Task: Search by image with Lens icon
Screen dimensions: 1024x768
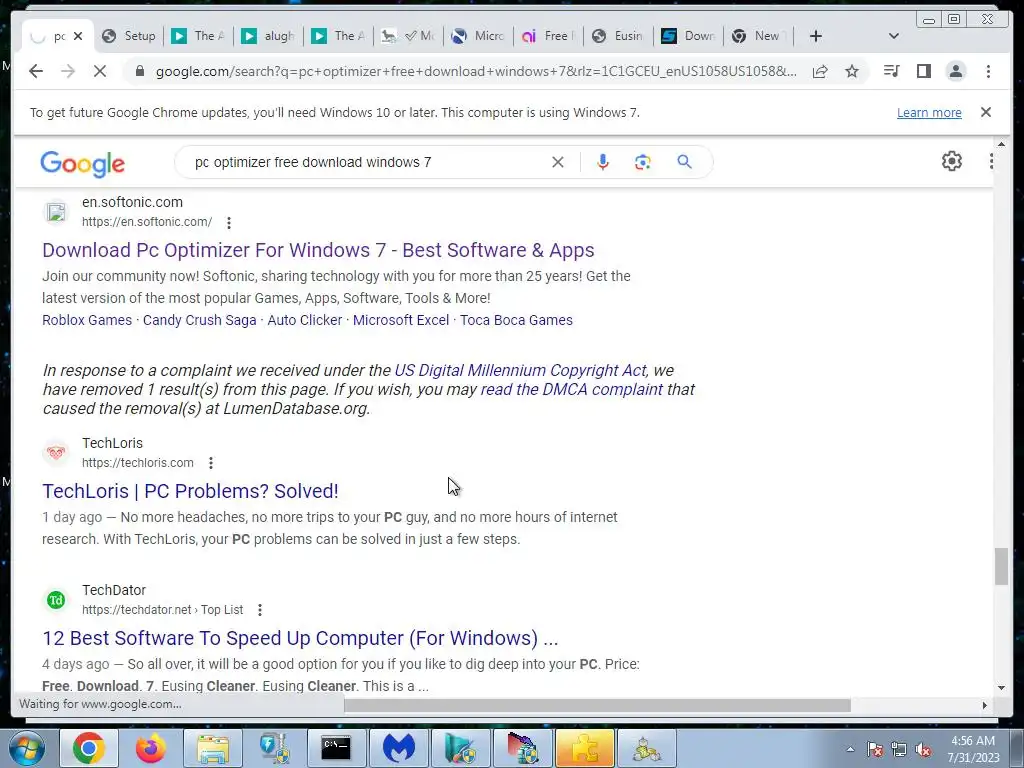Action: 643,162
